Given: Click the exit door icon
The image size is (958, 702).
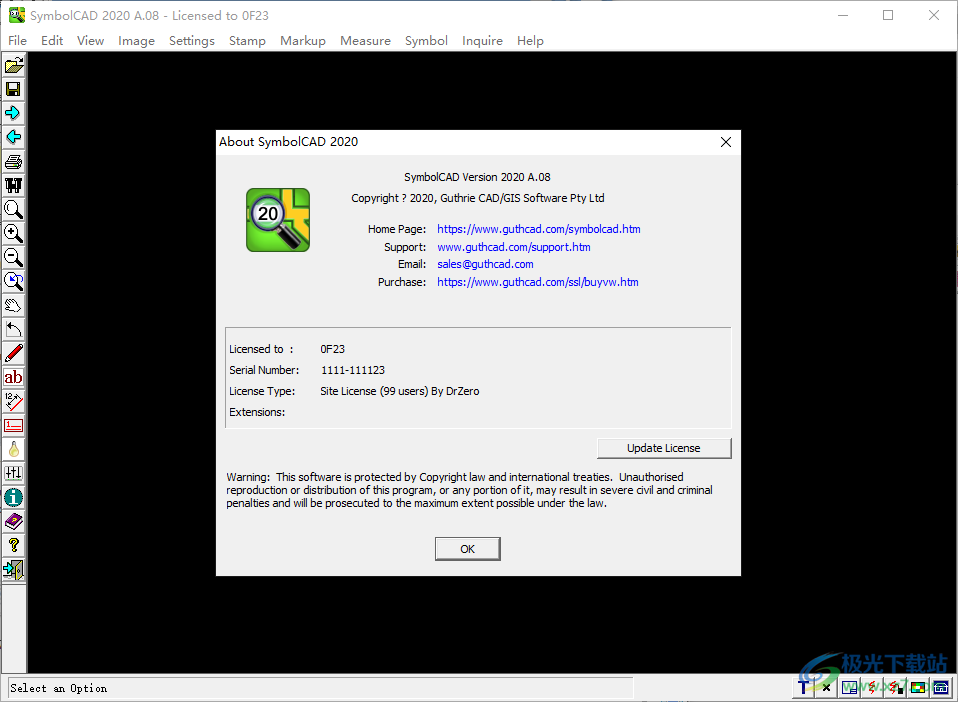Looking at the screenshot, I should (13, 569).
